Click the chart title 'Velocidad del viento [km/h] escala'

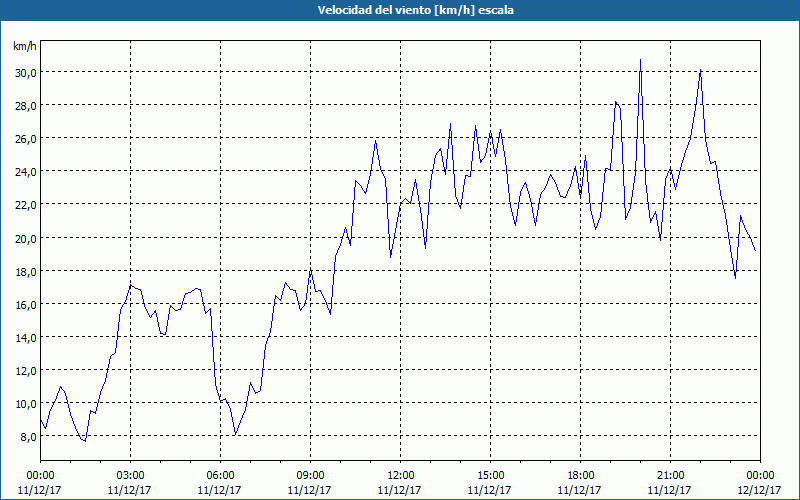pyautogui.click(x=415, y=10)
